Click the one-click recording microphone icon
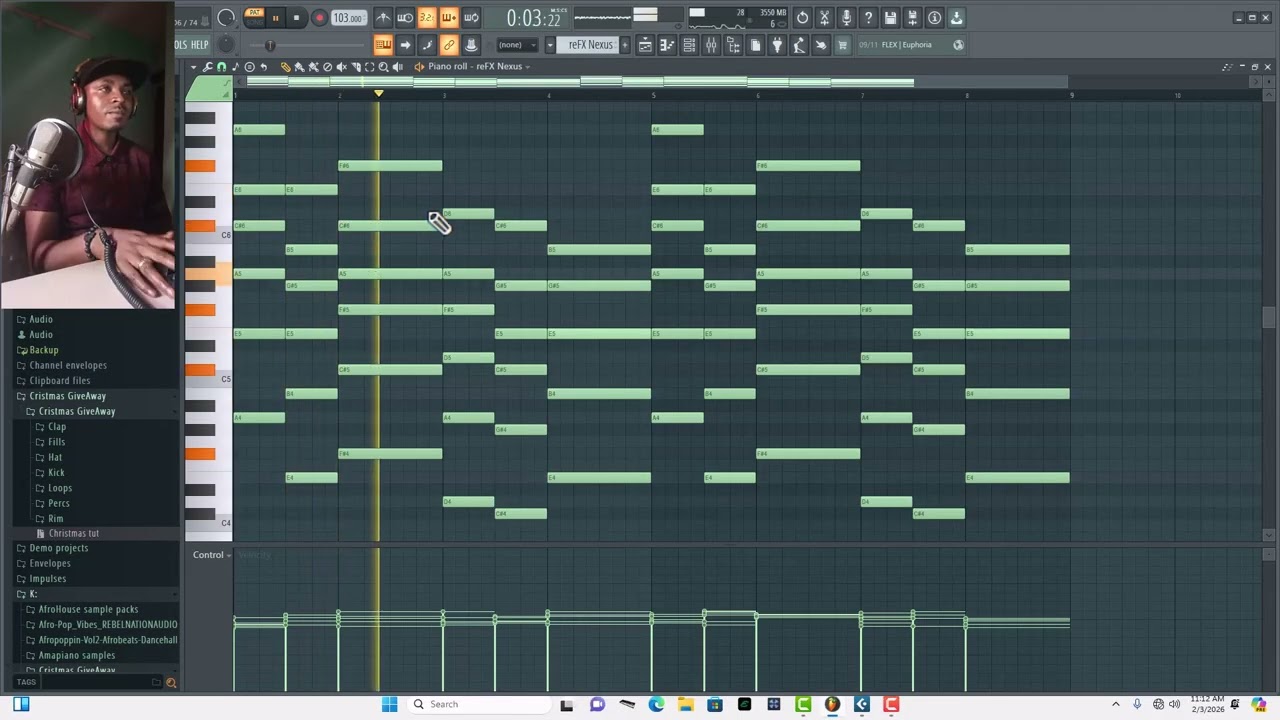The image size is (1280, 720). click(x=847, y=18)
